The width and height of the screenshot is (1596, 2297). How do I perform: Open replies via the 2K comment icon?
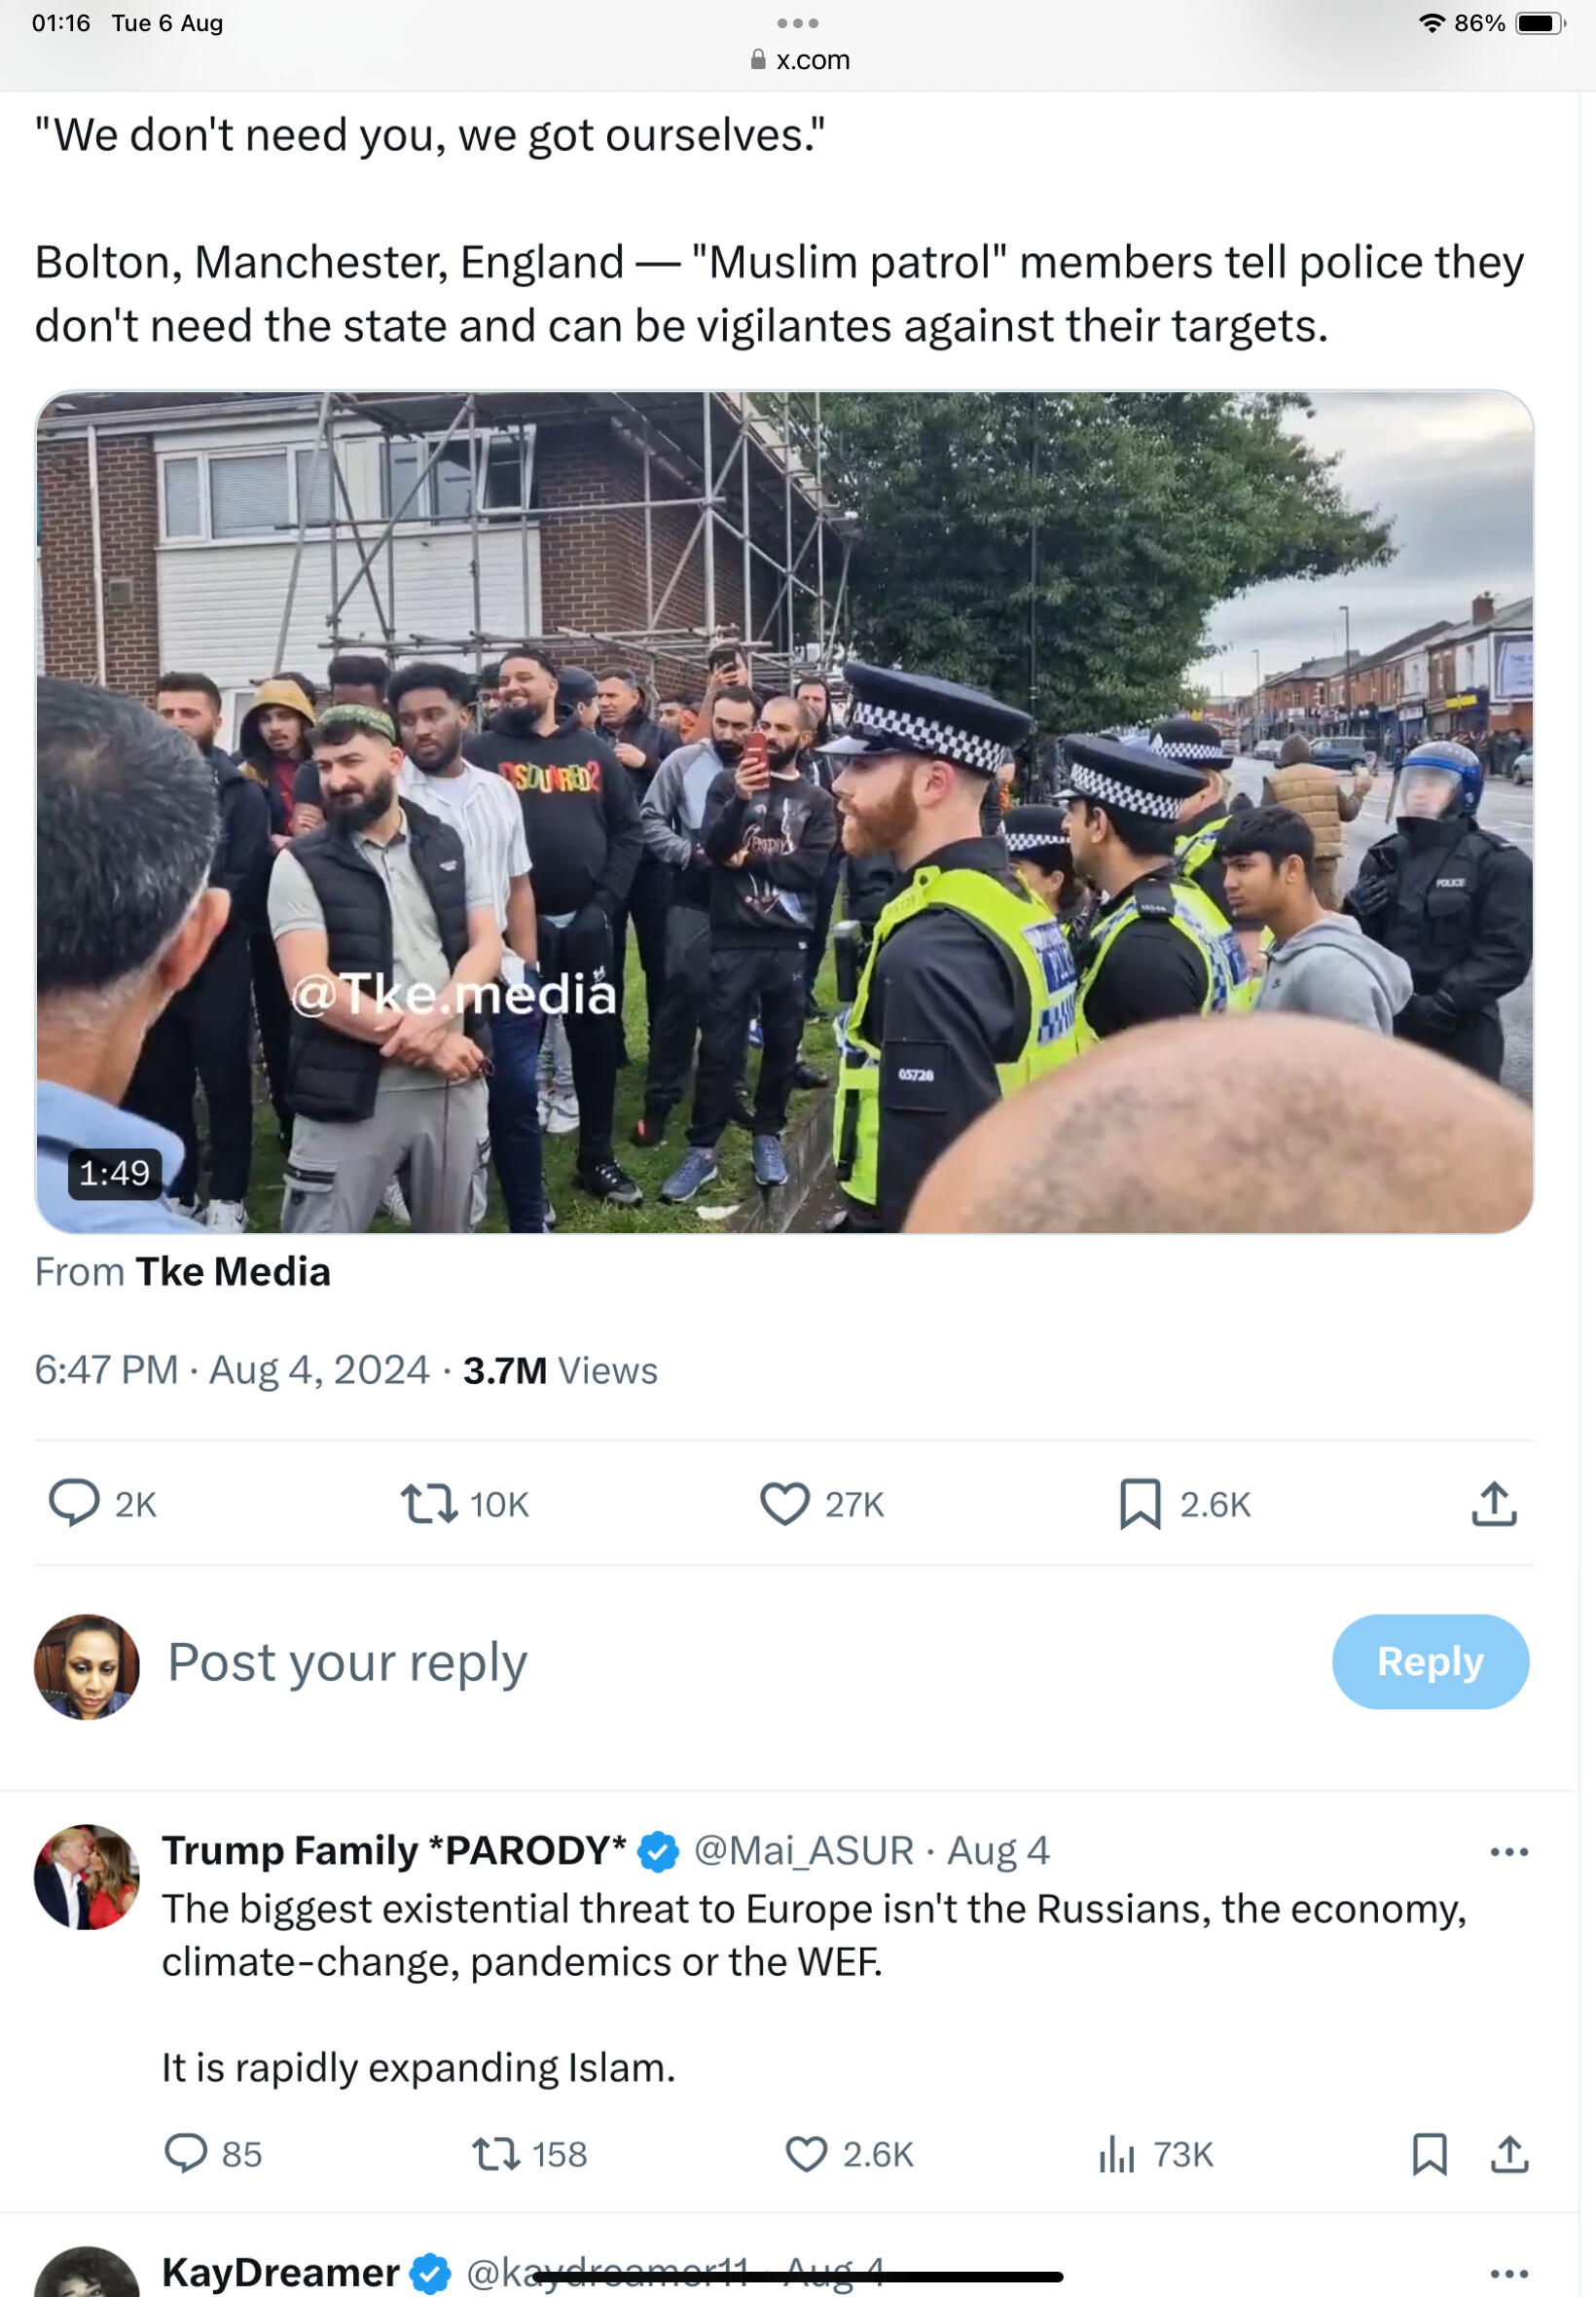point(75,1503)
